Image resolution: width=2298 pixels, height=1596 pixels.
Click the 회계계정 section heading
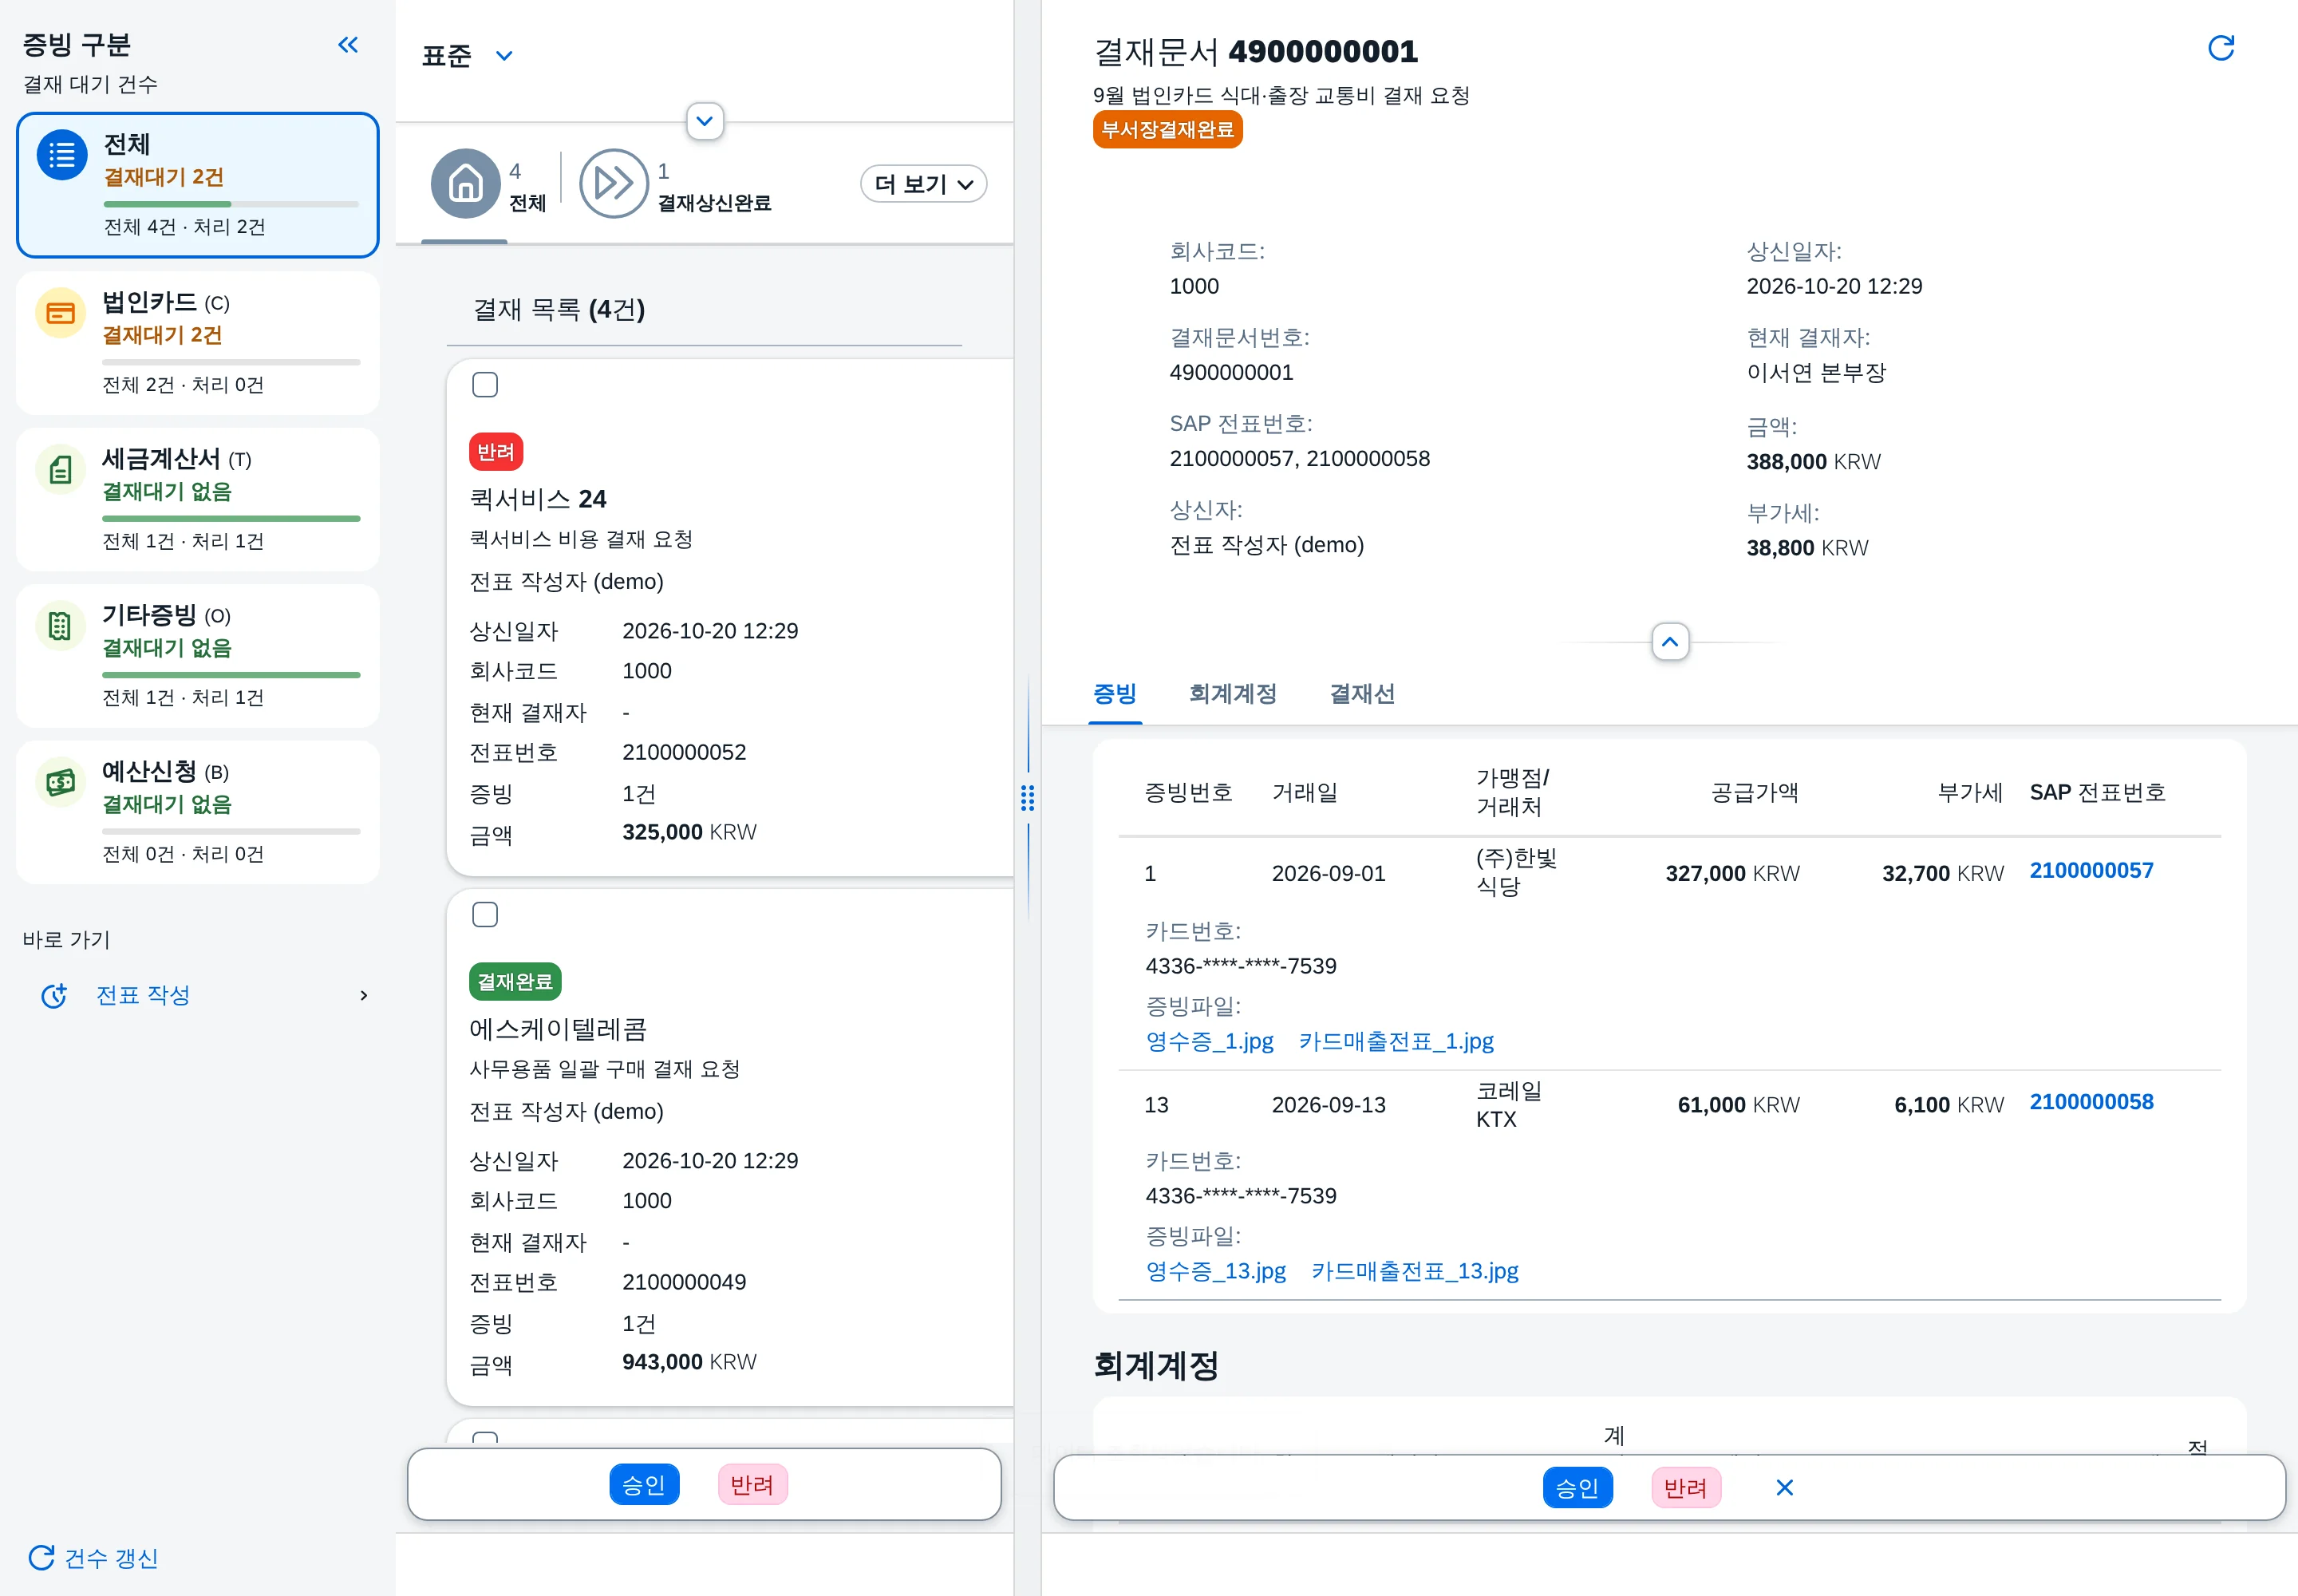coord(1155,1366)
